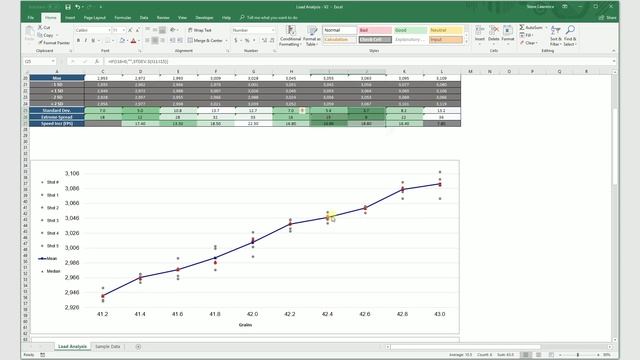This screenshot has width=640, height=360.
Task: Toggle Align Left
Action: pyautogui.click(x=147, y=40)
